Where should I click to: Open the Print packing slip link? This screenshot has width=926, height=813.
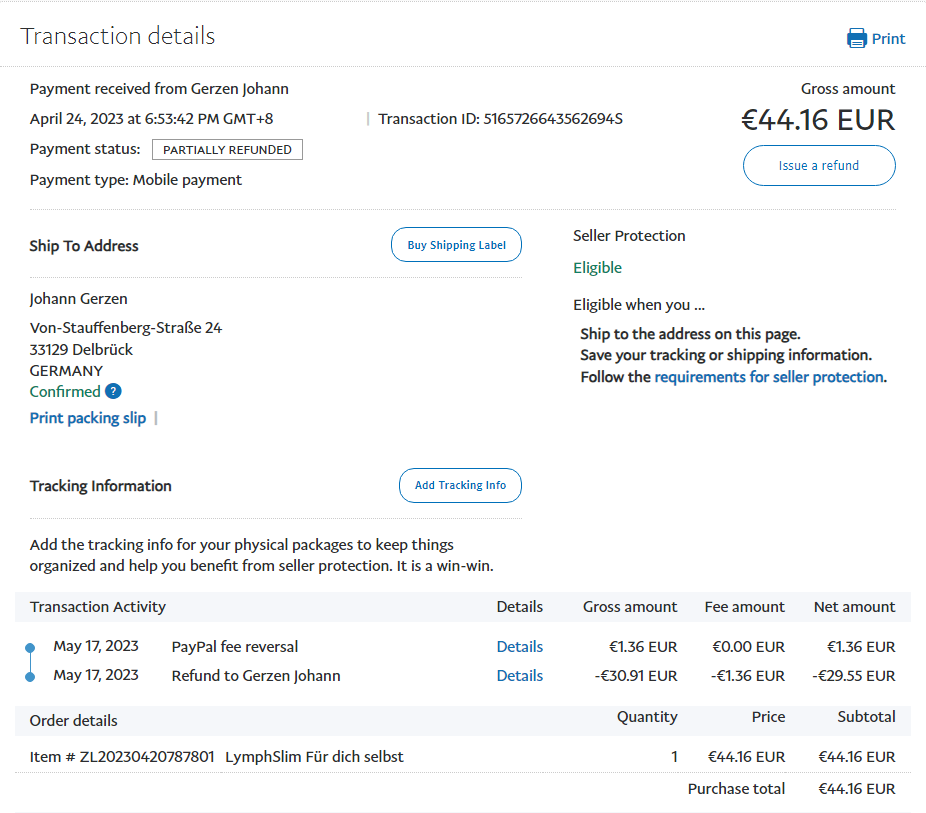point(88,418)
